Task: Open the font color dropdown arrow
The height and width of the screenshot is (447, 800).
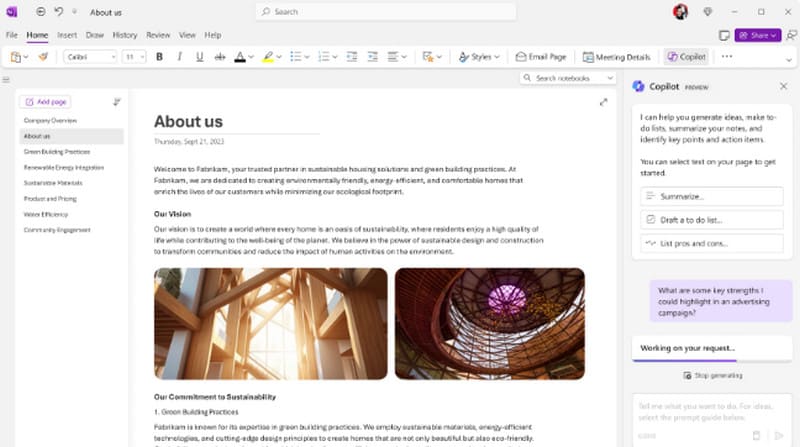Action: (251, 57)
